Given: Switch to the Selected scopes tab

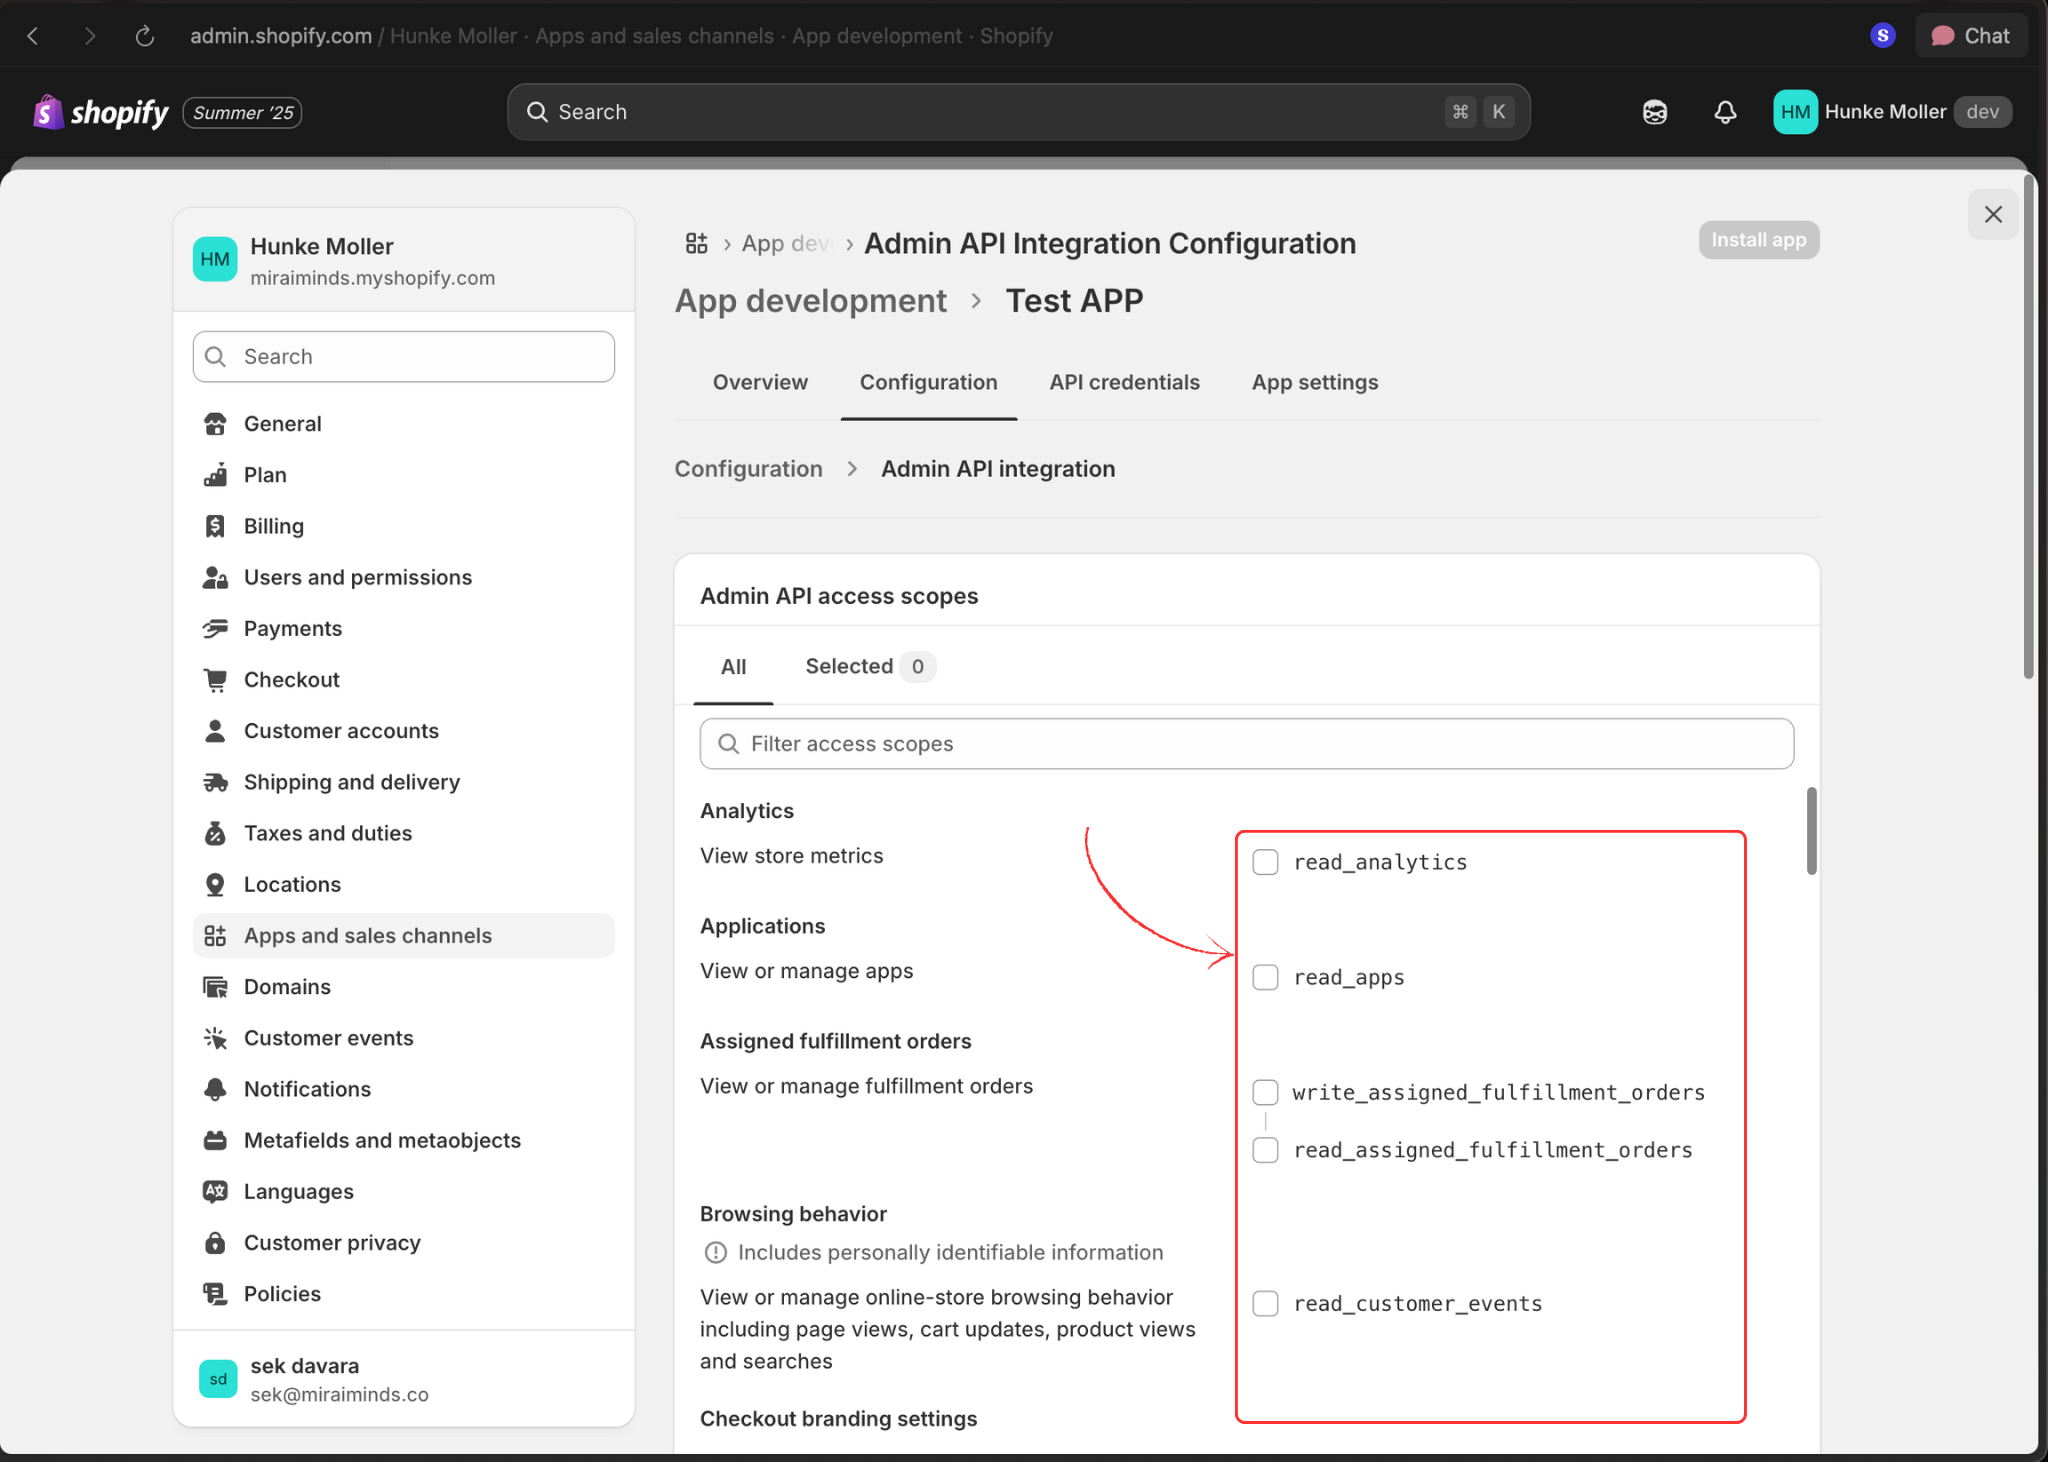Looking at the screenshot, I should (848, 666).
